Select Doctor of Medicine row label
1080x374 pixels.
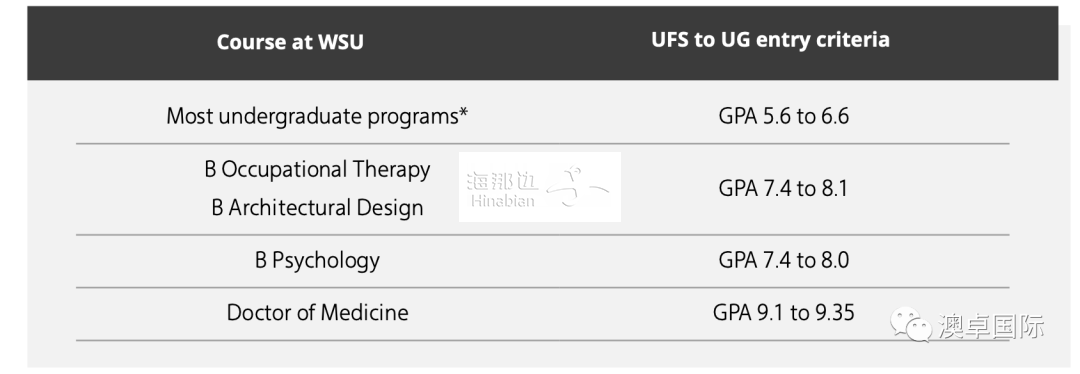tap(318, 313)
